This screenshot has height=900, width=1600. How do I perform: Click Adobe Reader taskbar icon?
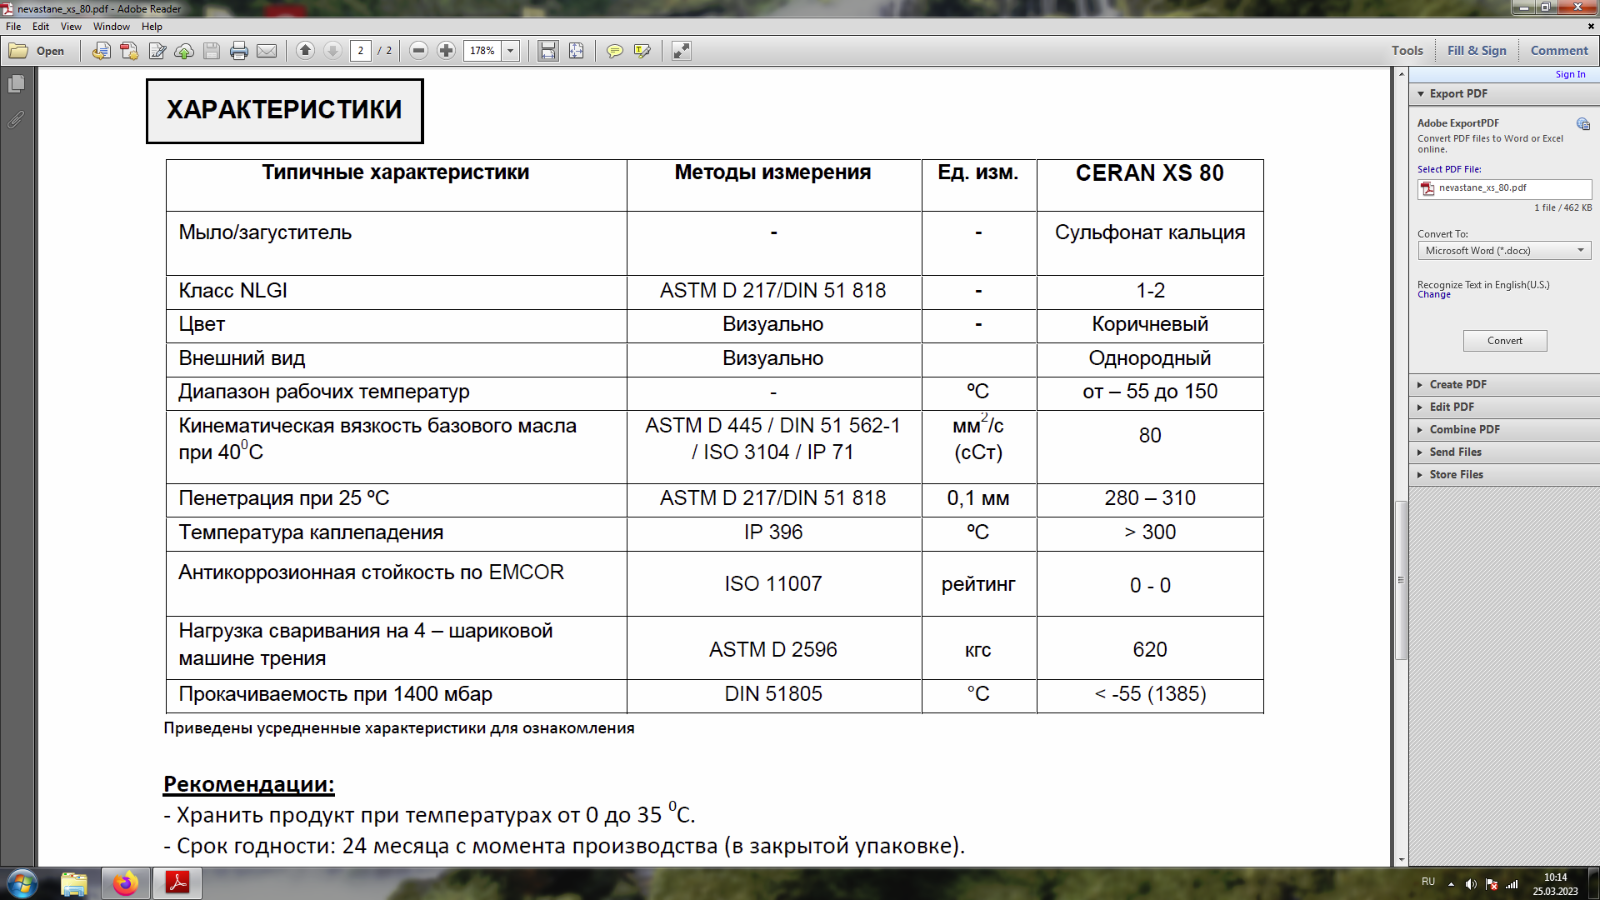coord(177,884)
